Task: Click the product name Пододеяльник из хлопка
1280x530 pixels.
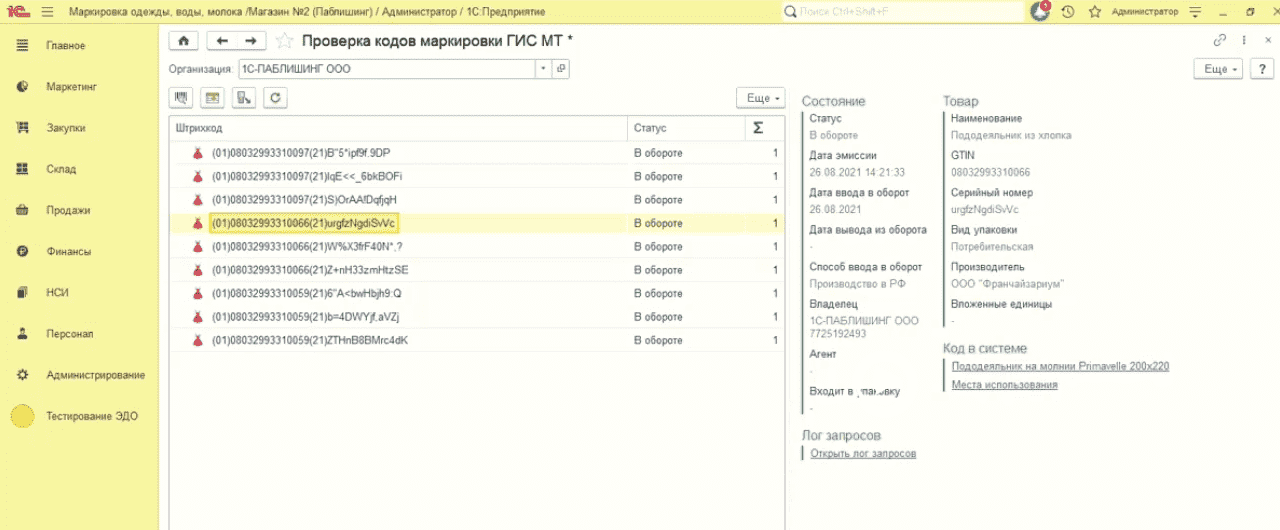Action: (x=1011, y=136)
